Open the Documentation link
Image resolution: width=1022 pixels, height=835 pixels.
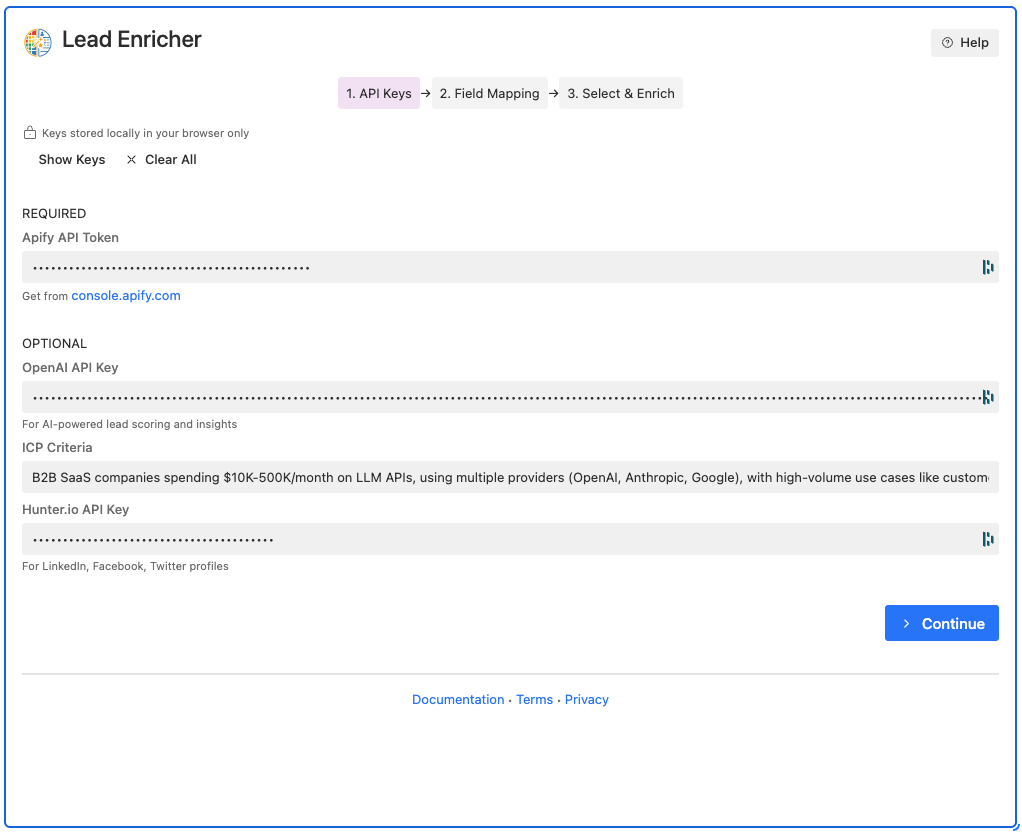[x=458, y=699]
